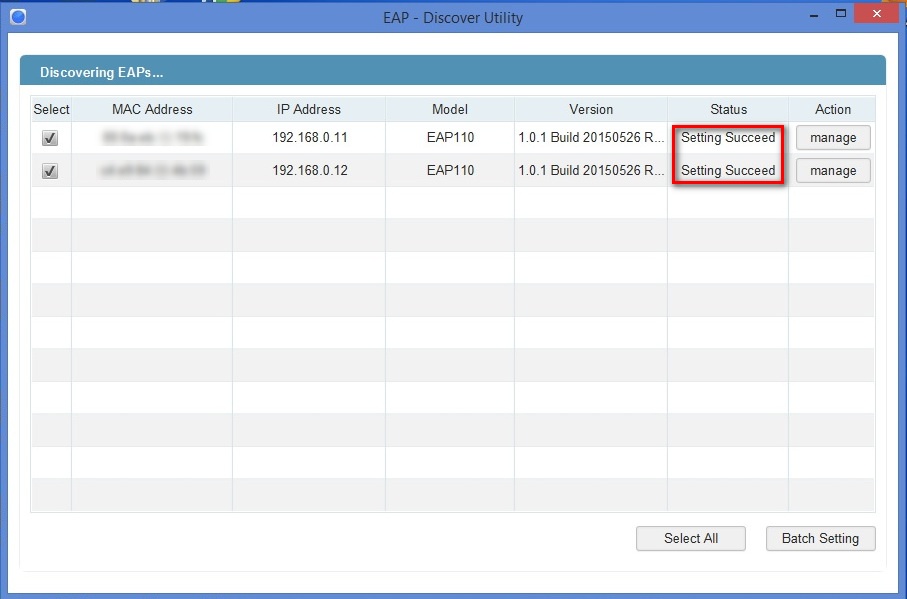The image size is (907, 599).
Task: Click the MAC Address column header
Action: pos(150,109)
